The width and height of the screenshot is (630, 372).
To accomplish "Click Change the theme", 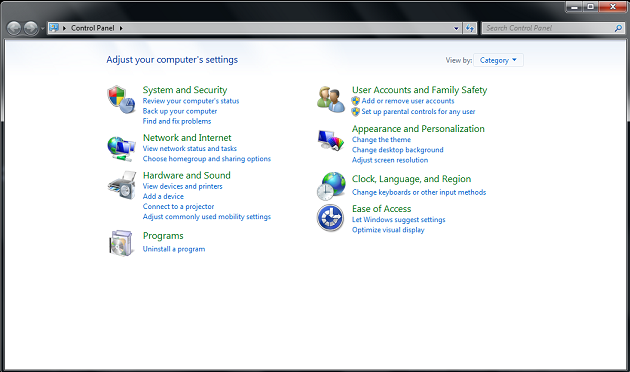I will tap(381, 139).
